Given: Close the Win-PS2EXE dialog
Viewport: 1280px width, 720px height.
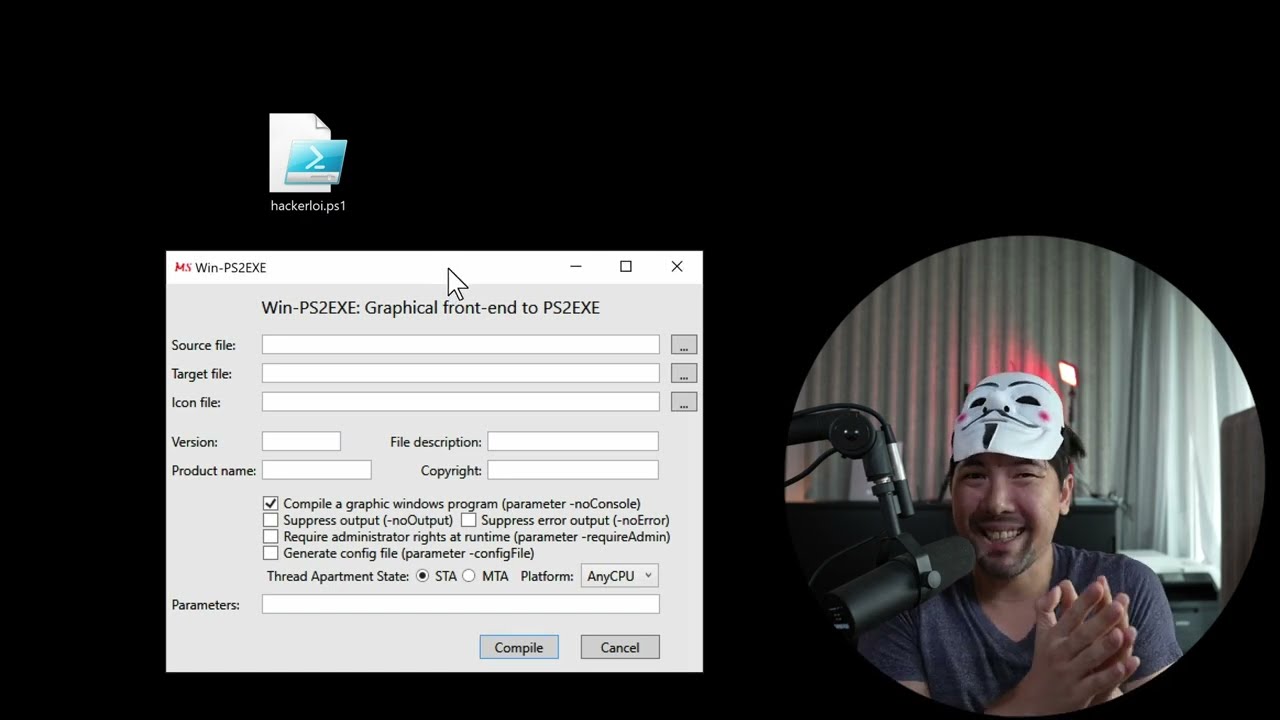Looking at the screenshot, I should 677,267.
